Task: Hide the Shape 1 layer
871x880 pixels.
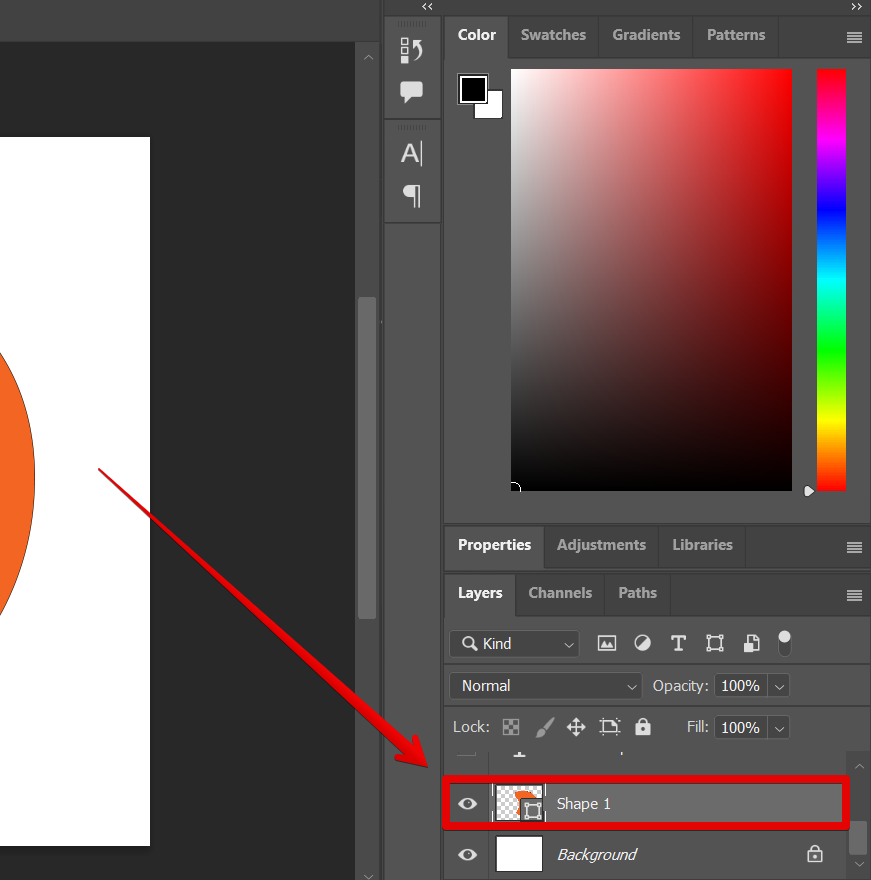Action: 467,804
